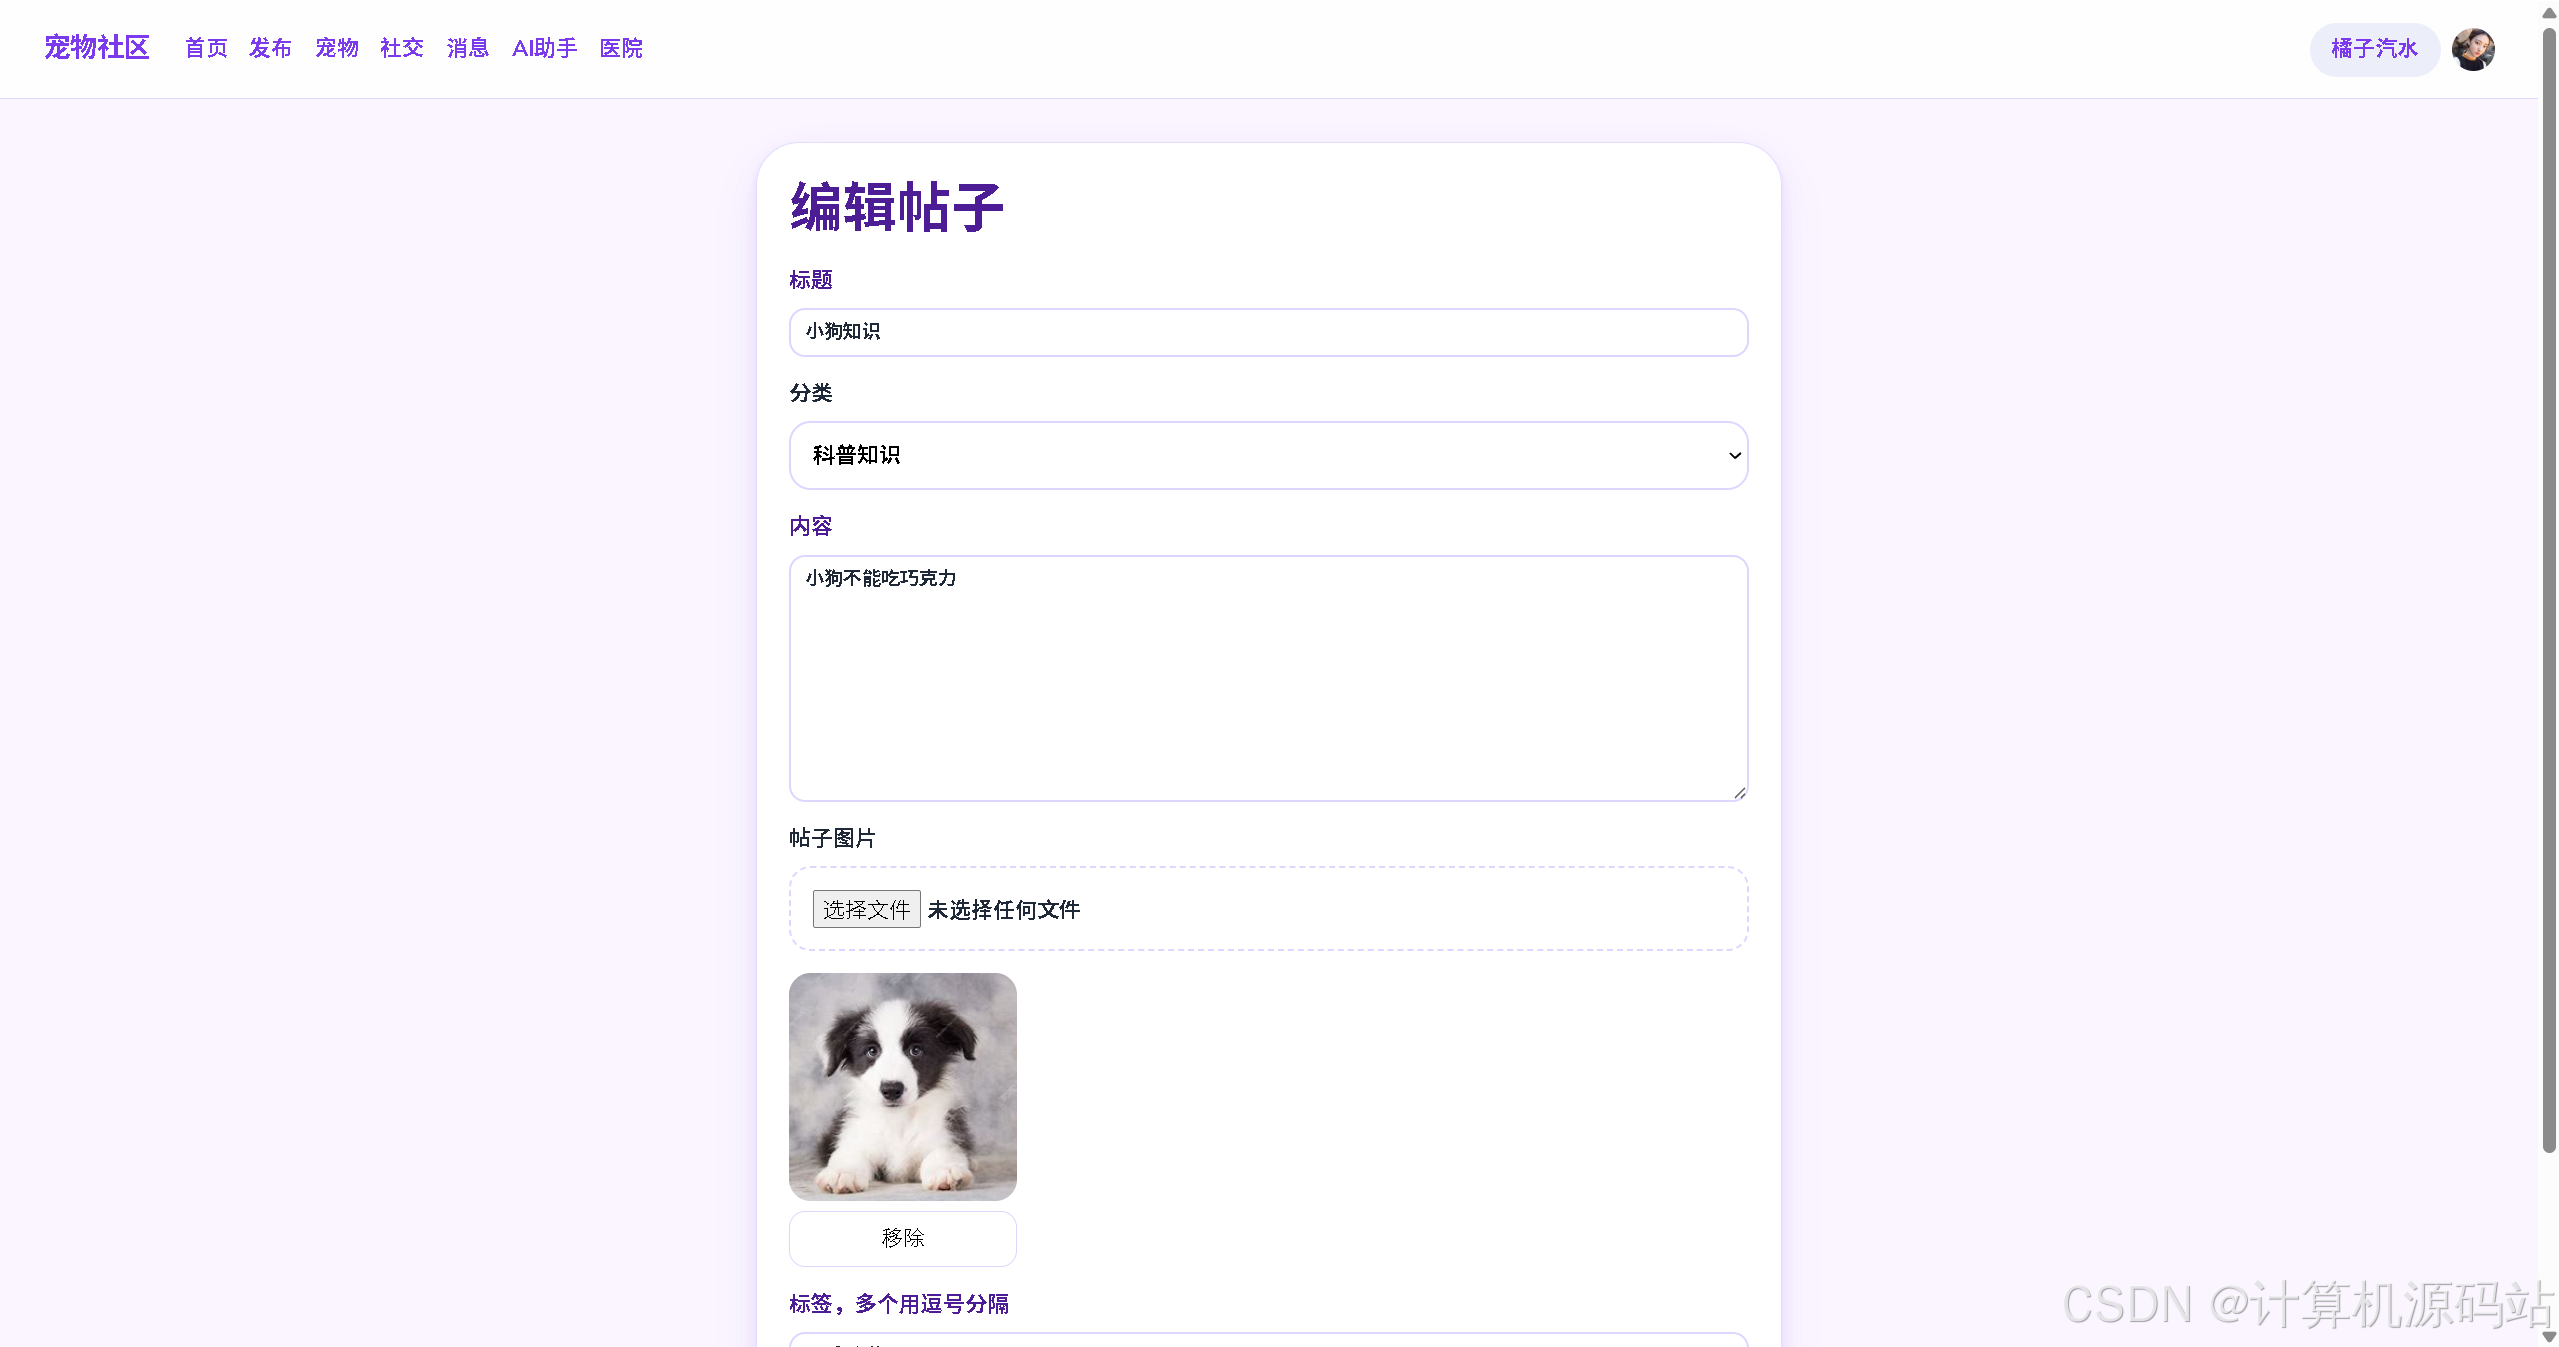Click the 橘子汽水 username button
The height and width of the screenshot is (1347, 2559).
tap(2374, 49)
